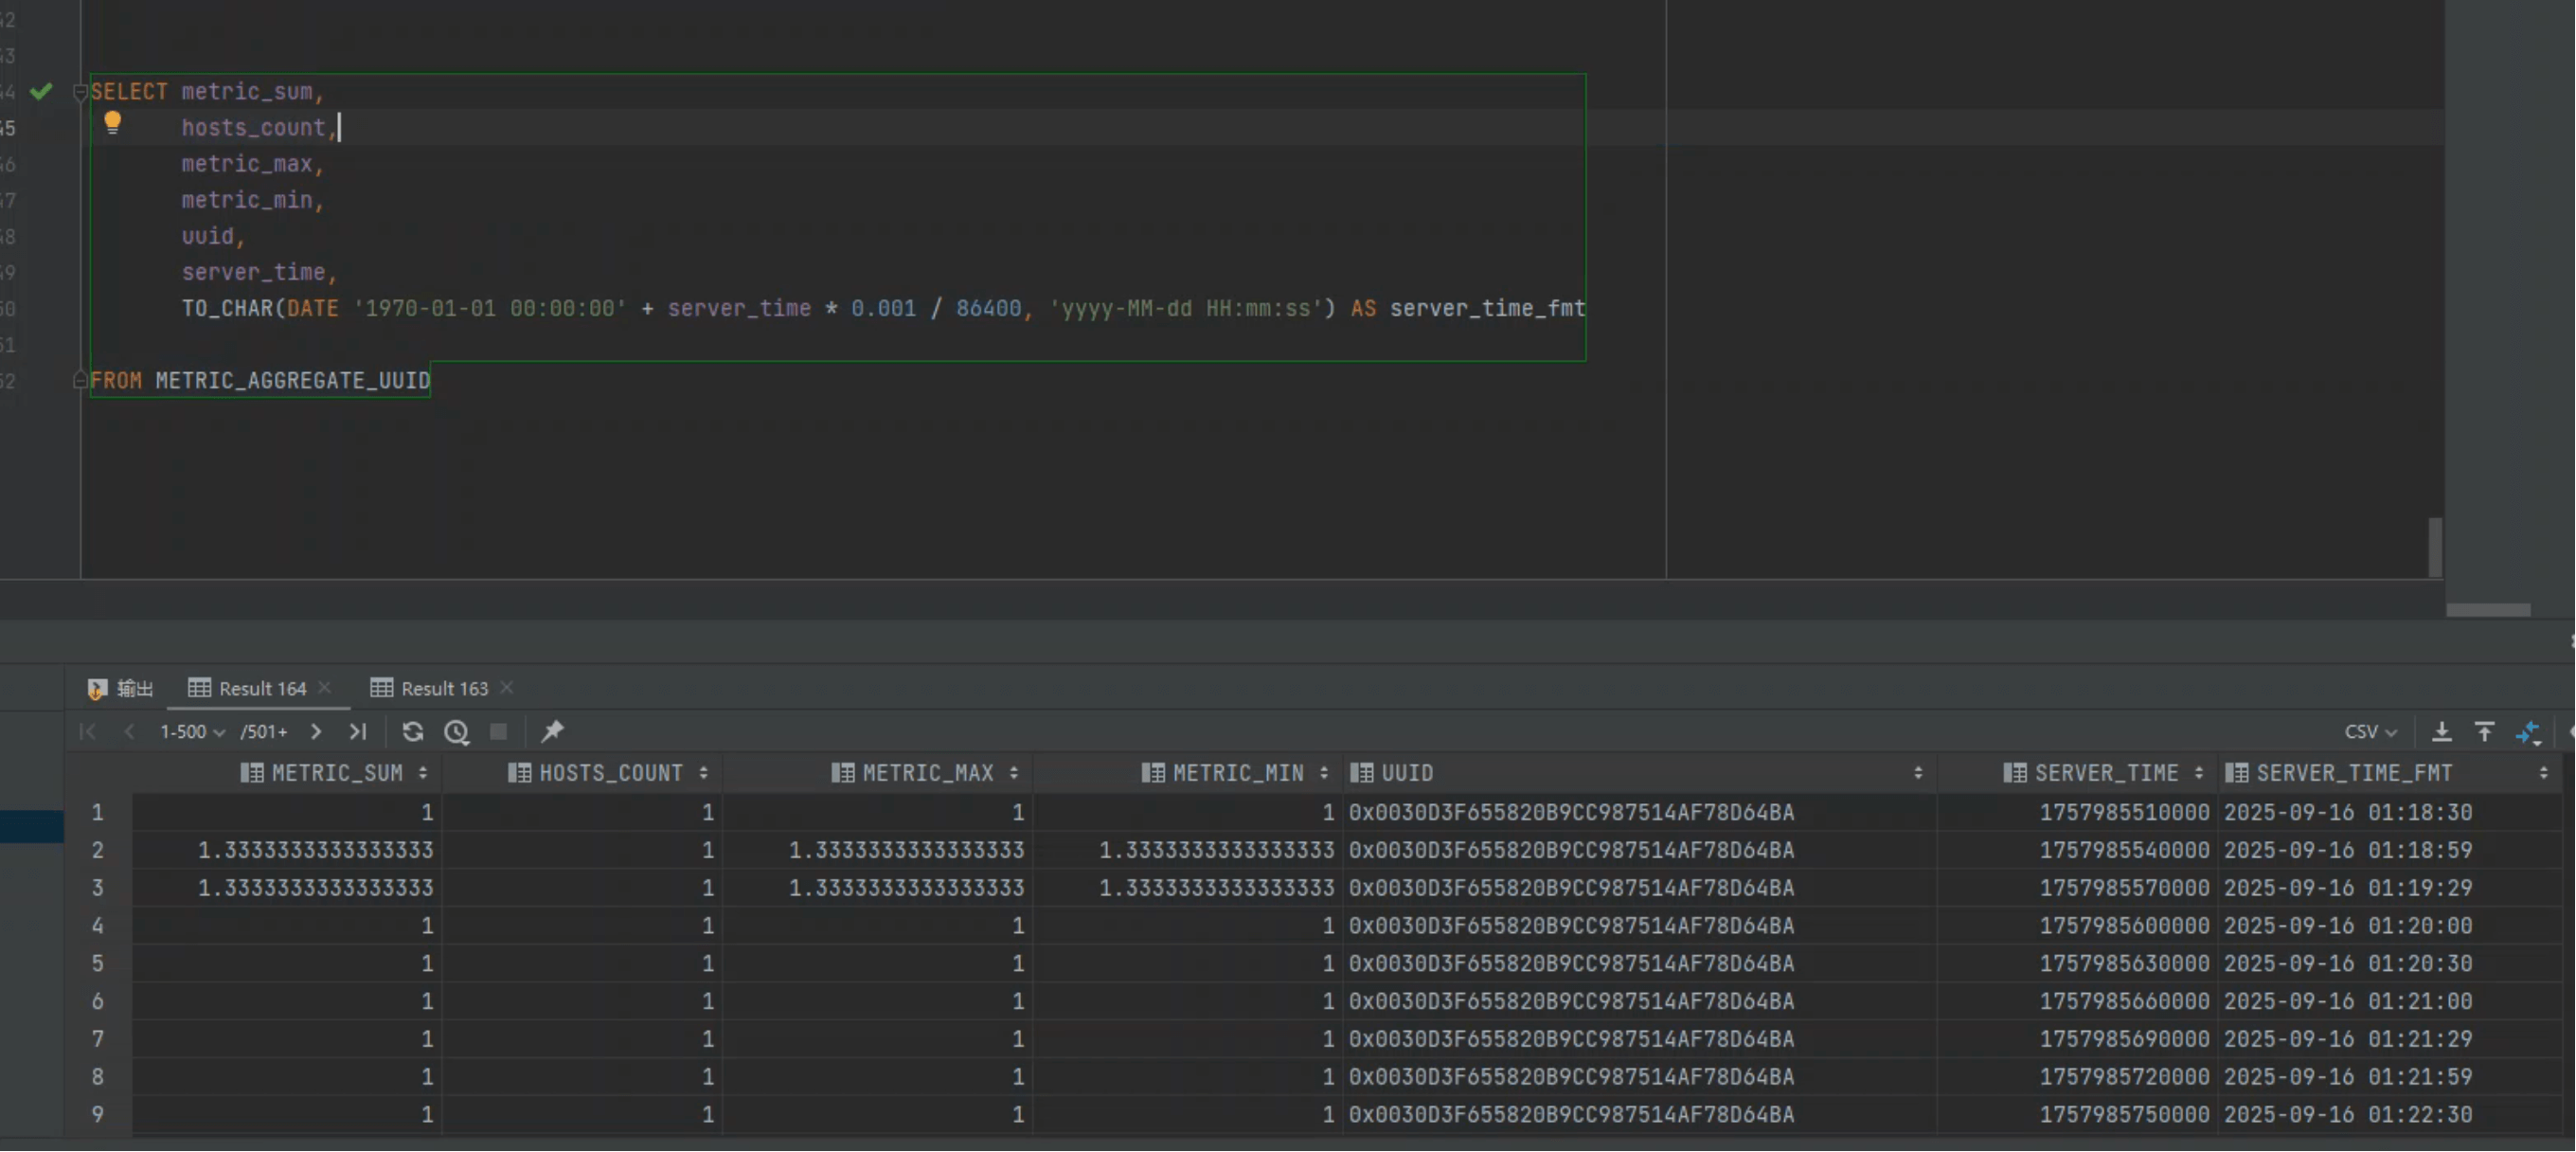This screenshot has height=1152, width=2576.
Task: Click the sort arrows on METRIC_MIN header
Action: (1324, 773)
